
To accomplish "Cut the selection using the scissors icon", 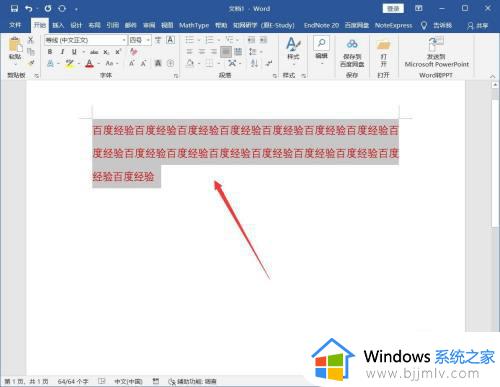I will [31, 40].
